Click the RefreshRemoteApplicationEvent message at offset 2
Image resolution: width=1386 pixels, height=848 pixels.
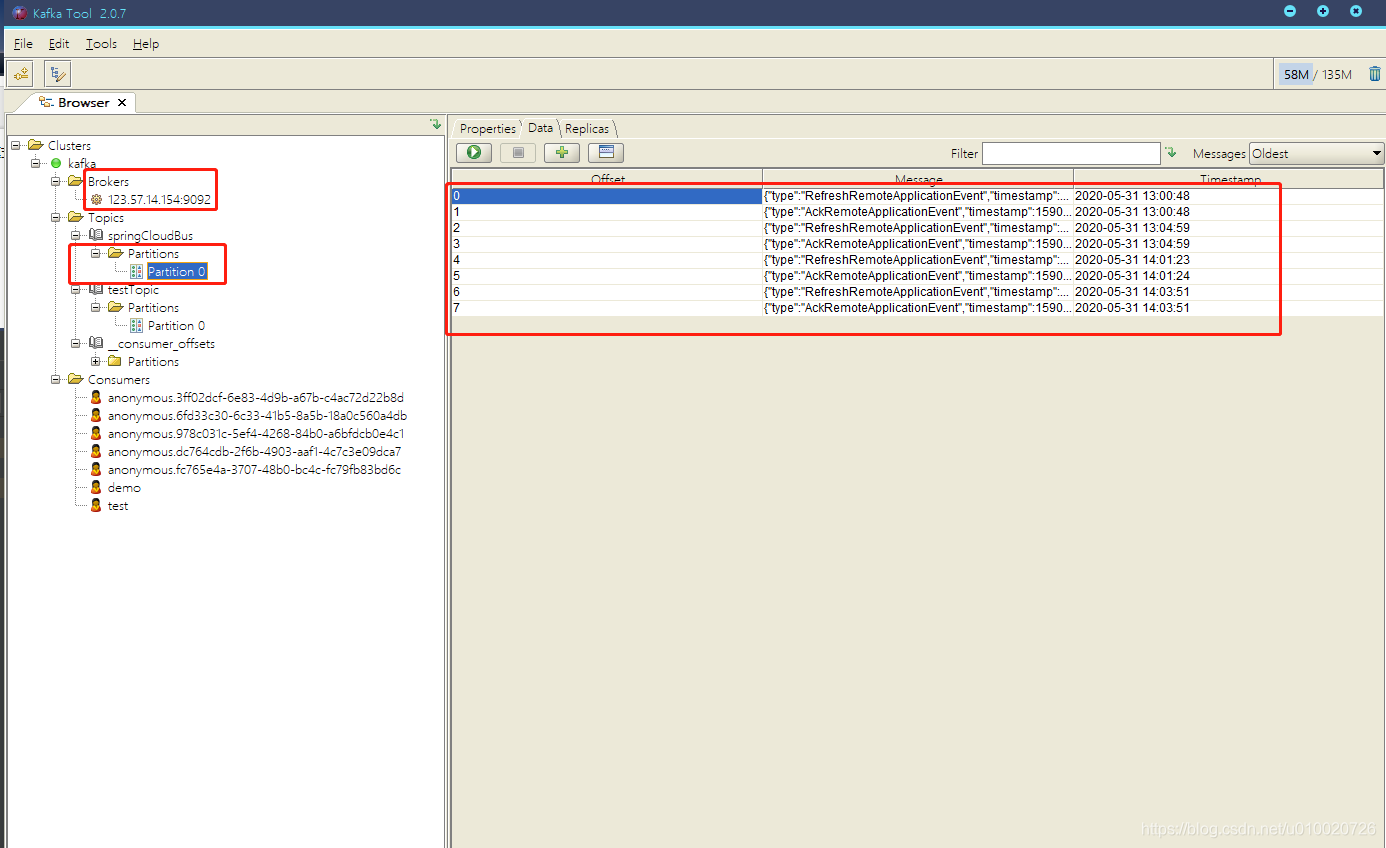917,228
